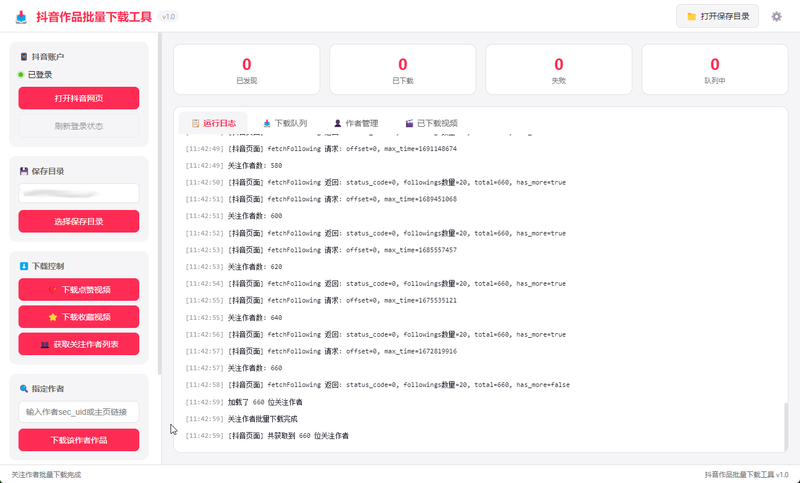
Task: Click the 刷新登录状态 button
Action: click(79, 126)
